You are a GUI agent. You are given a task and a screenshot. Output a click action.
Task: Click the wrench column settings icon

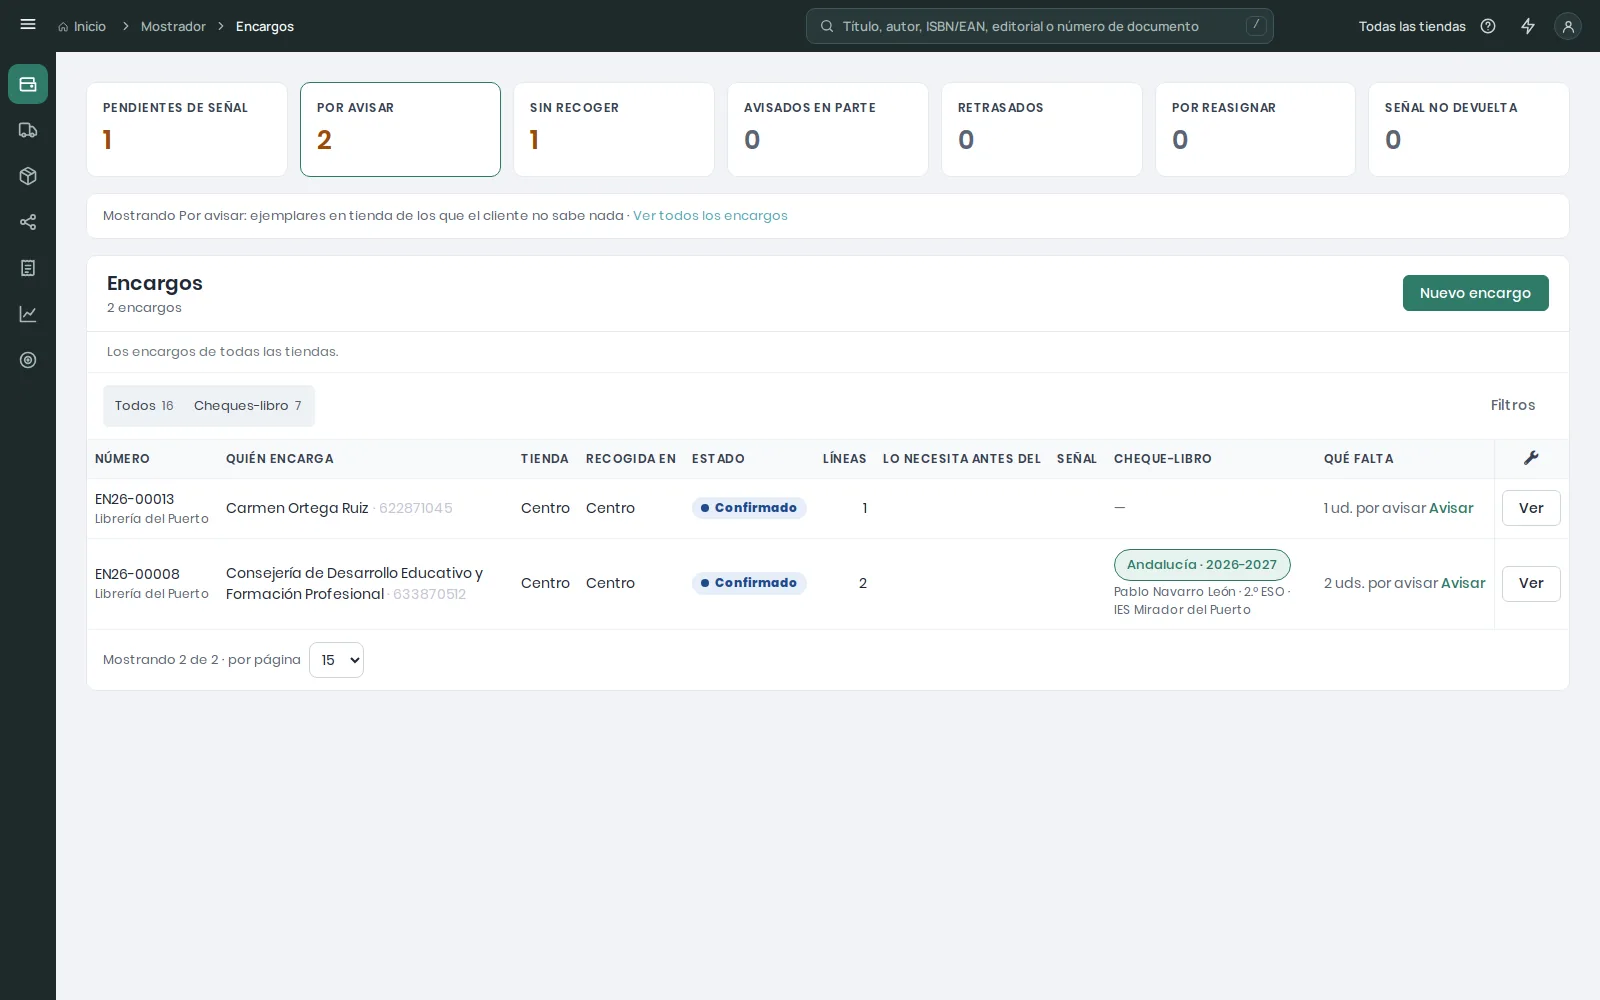1531,458
